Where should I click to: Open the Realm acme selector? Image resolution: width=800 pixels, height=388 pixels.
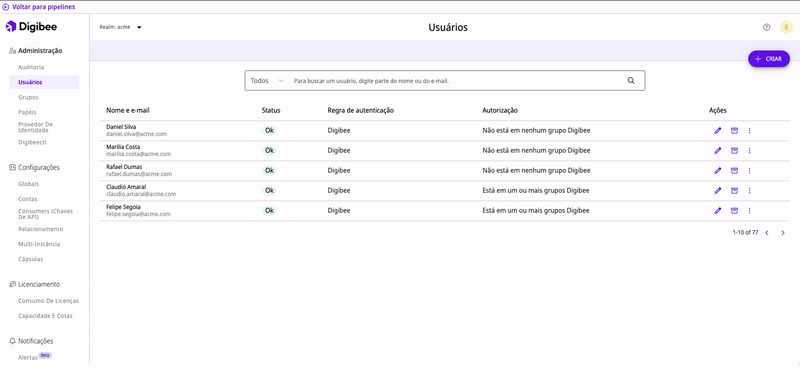click(120, 28)
